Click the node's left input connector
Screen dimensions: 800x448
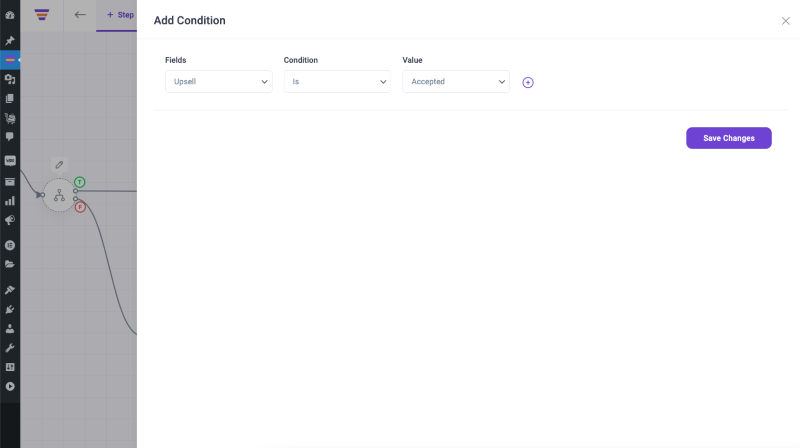(x=42, y=195)
